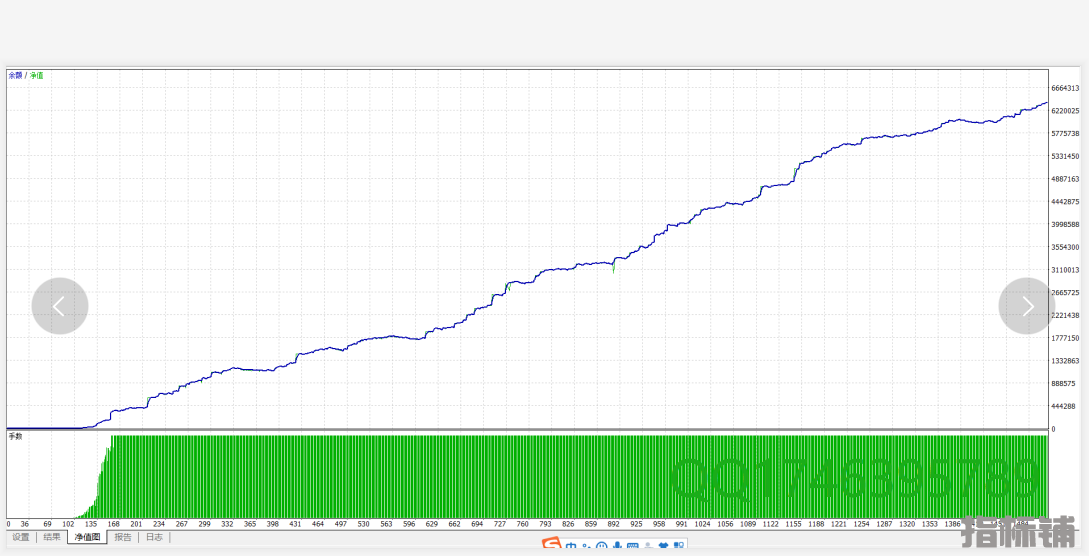Click the 5775738 y-axis value
The width and height of the screenshot is (1089, 556).
point(1065,133)
